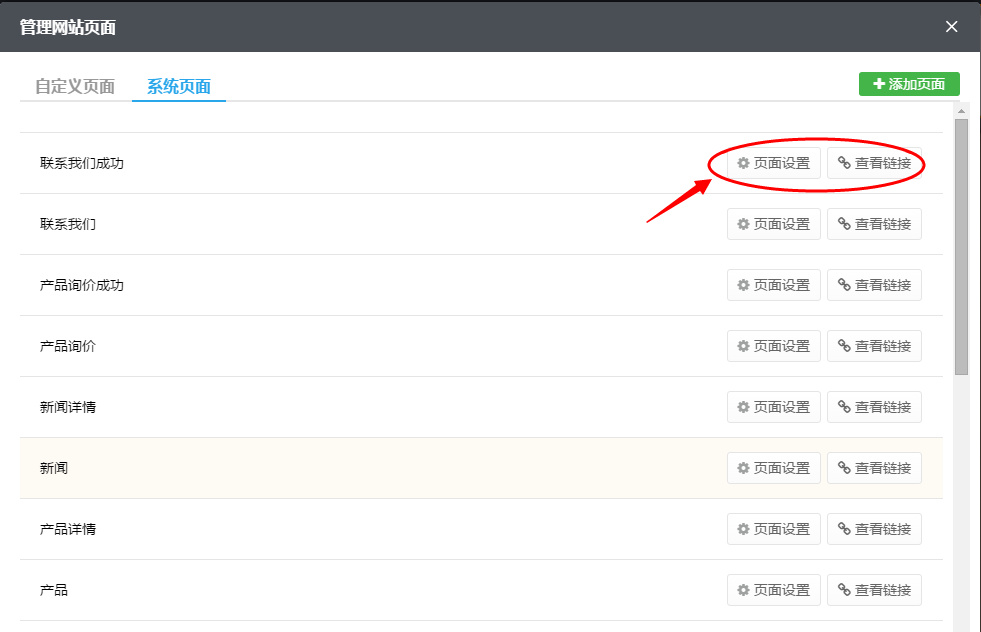Open 页面设置 for 新闻 page
Screen dimensions: 981x632
pos(773,468)
